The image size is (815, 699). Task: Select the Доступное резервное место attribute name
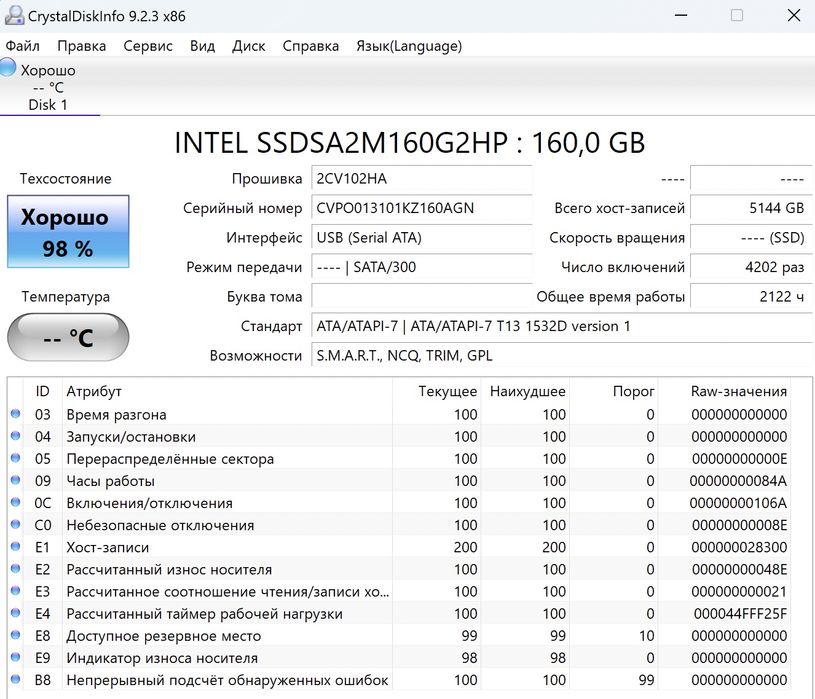164,636
